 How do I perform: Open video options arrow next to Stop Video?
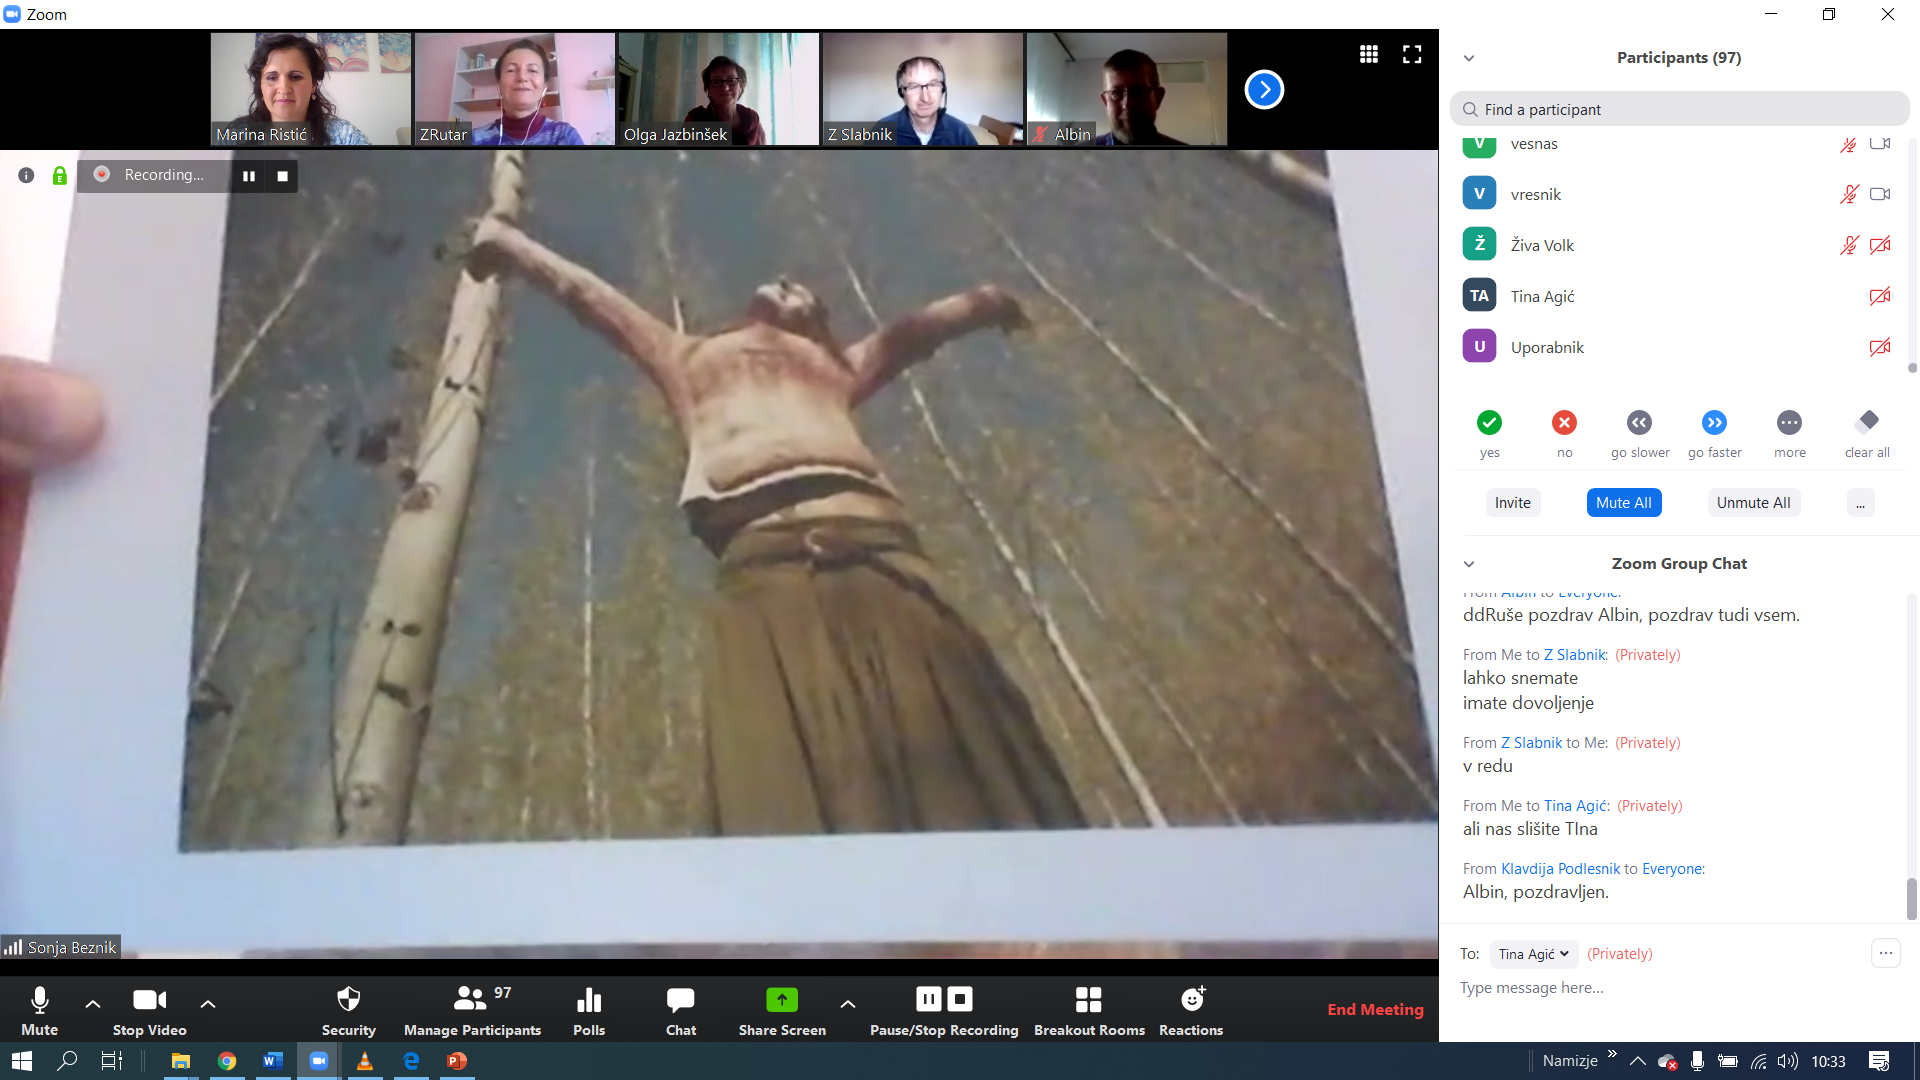[208, 1003]
